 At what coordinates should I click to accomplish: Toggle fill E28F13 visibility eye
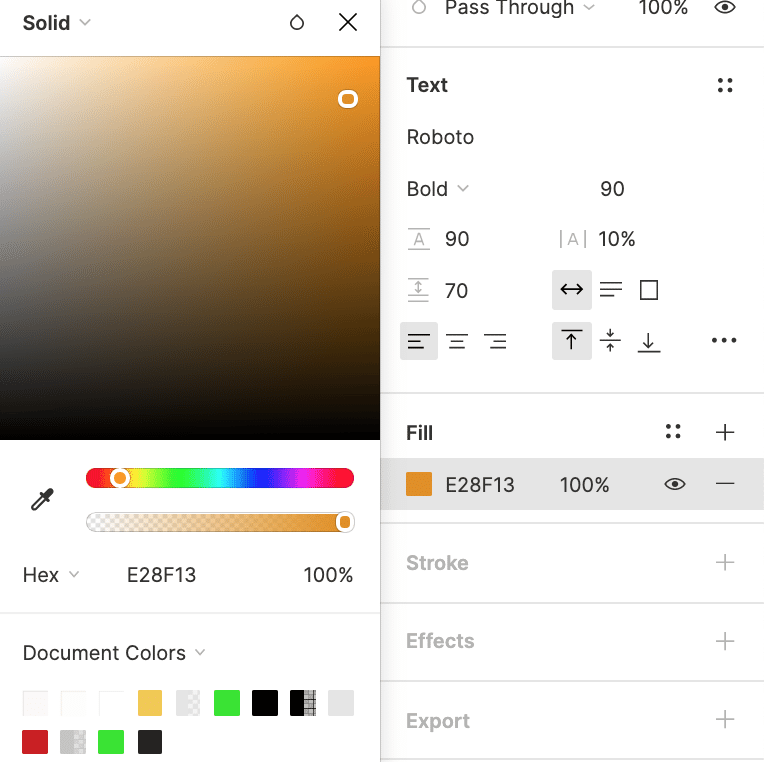(675, 485)
